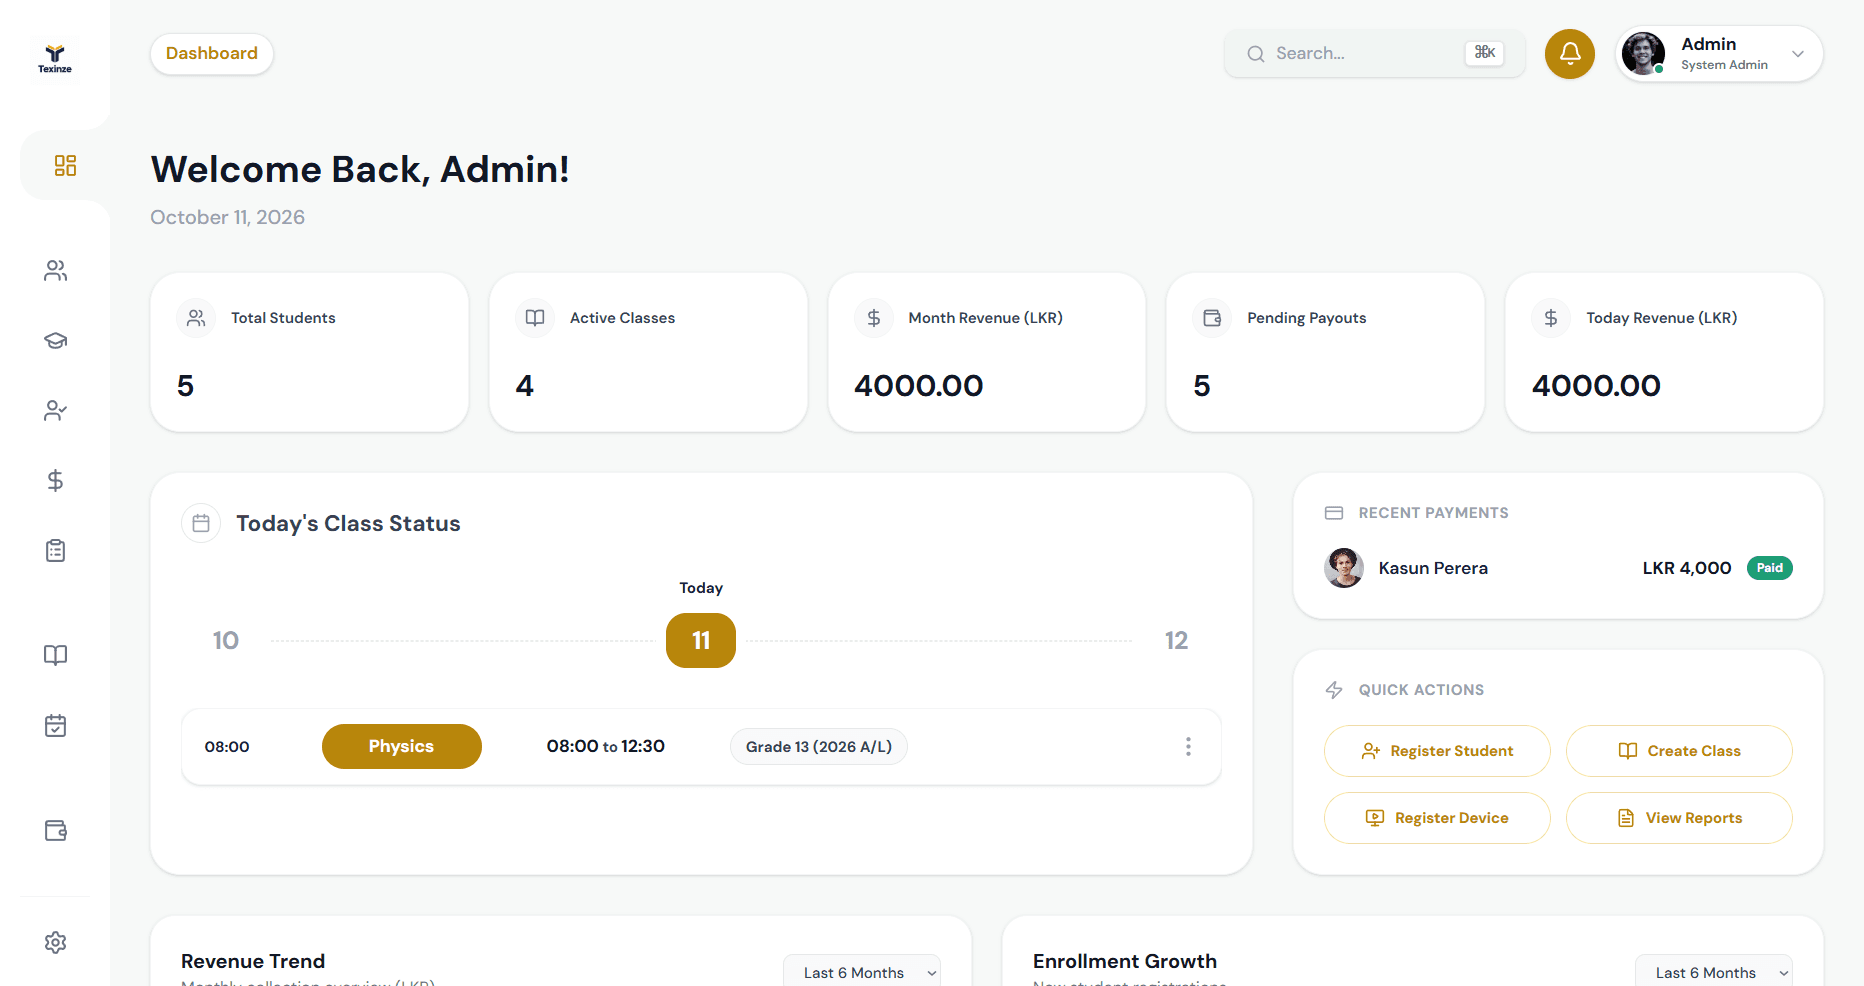1864x986 pixels.
Task: Select the Dashboard breadcrumb tab
Action: click(x=212, y=54)
